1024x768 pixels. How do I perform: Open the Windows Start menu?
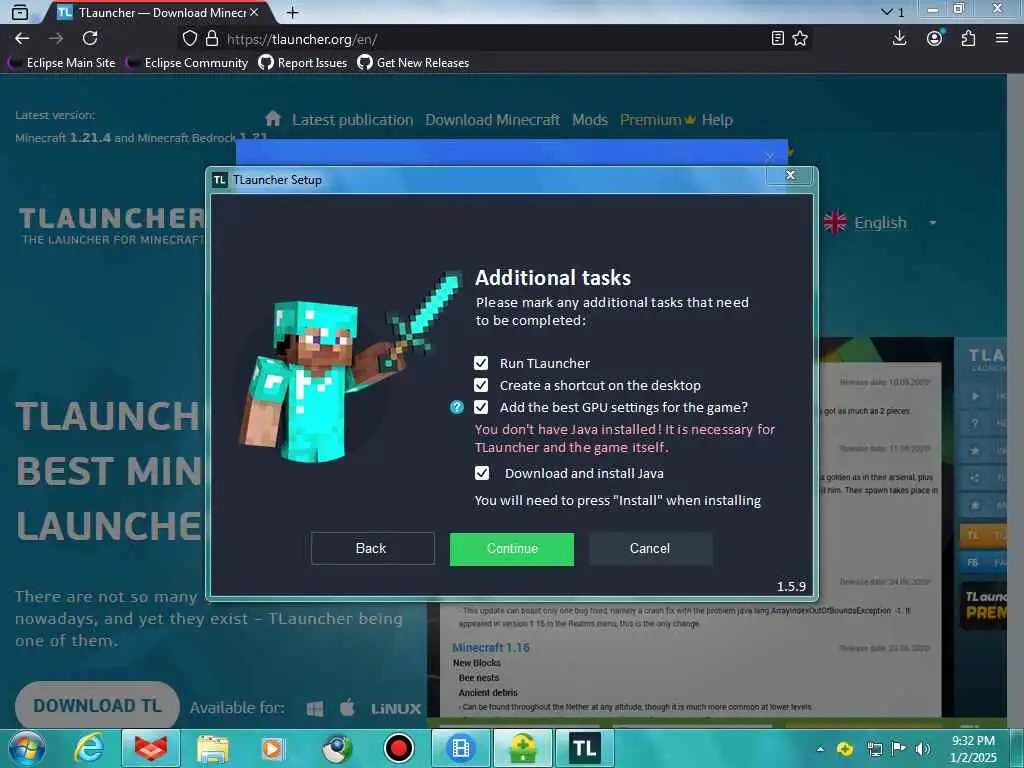click(26, 748)
